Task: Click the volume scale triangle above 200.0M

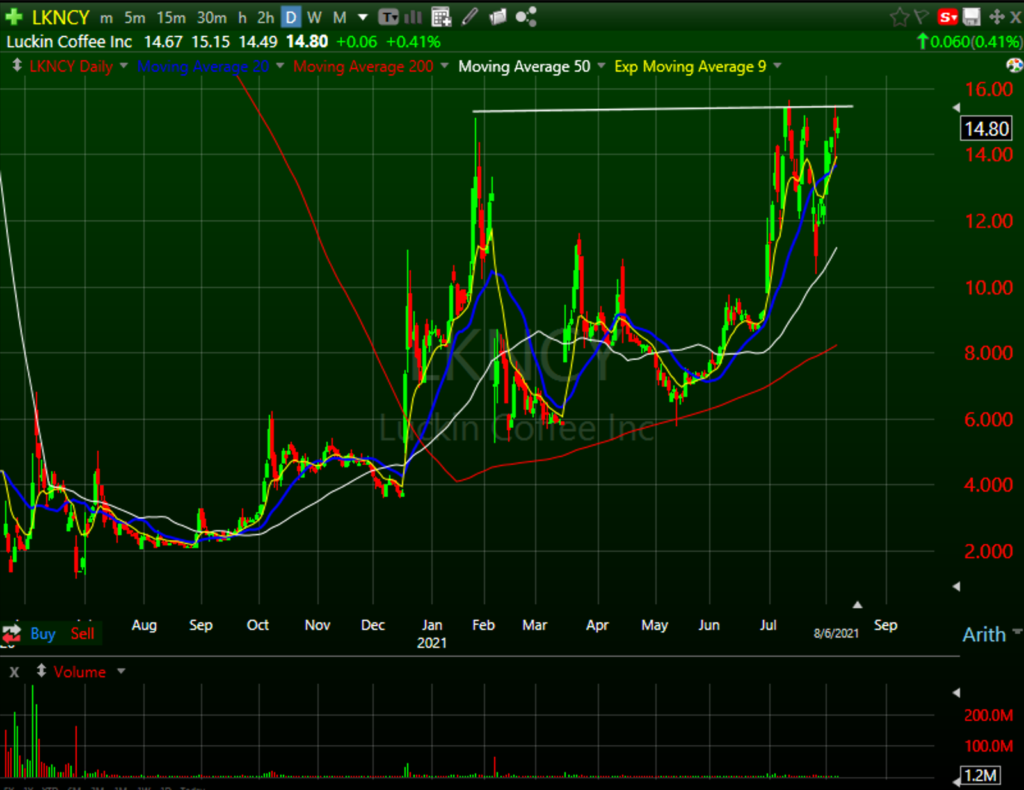Action: point(956,692)
